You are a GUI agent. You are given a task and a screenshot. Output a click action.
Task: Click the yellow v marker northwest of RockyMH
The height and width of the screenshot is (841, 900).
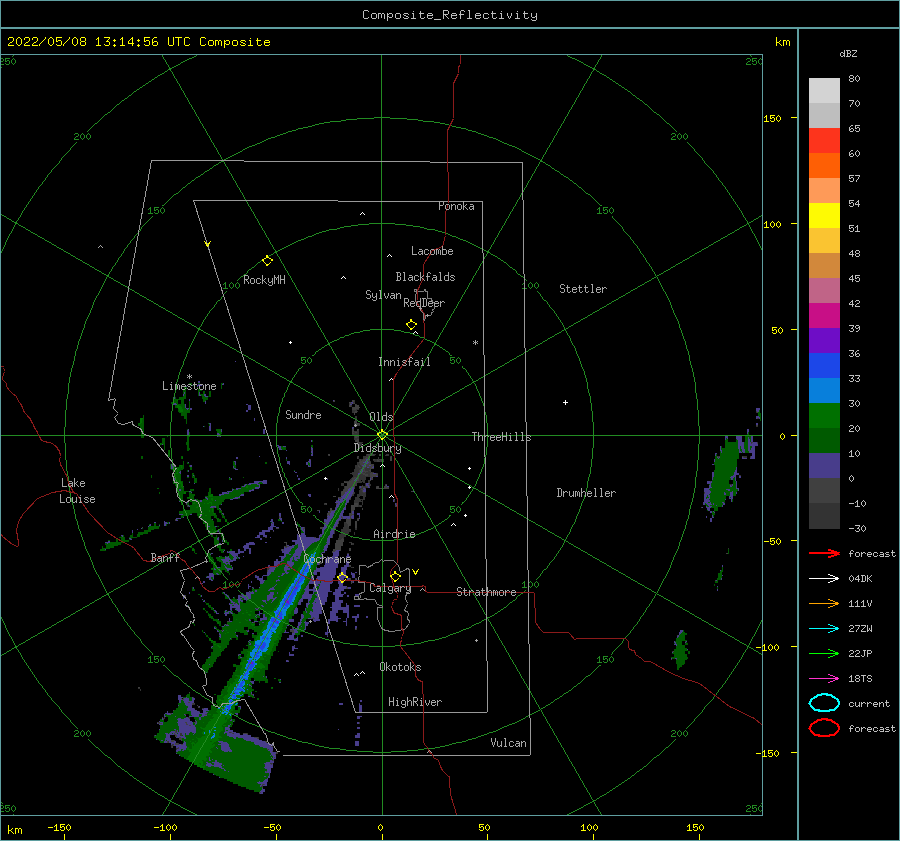(207, 244)
